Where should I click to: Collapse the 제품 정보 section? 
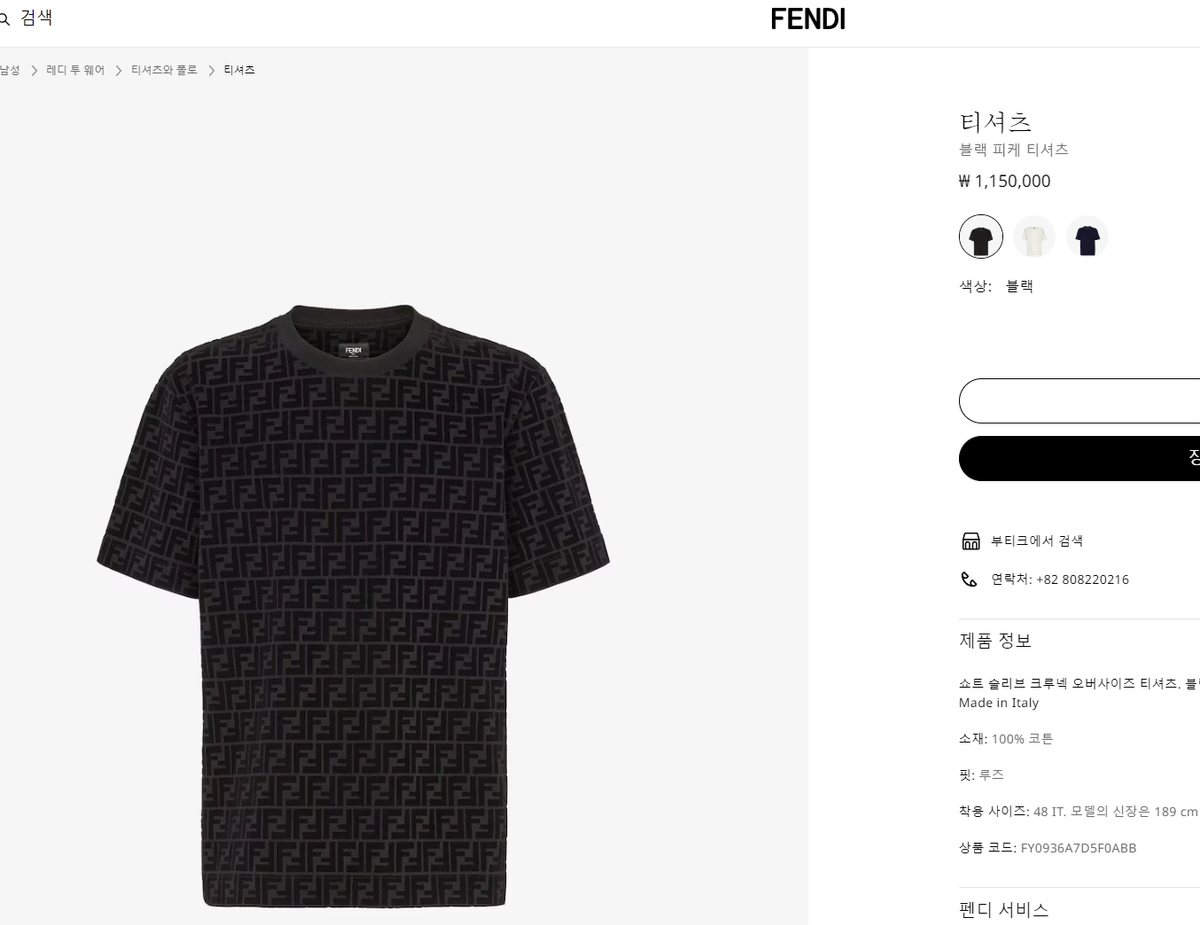click(x=995, y=641)
